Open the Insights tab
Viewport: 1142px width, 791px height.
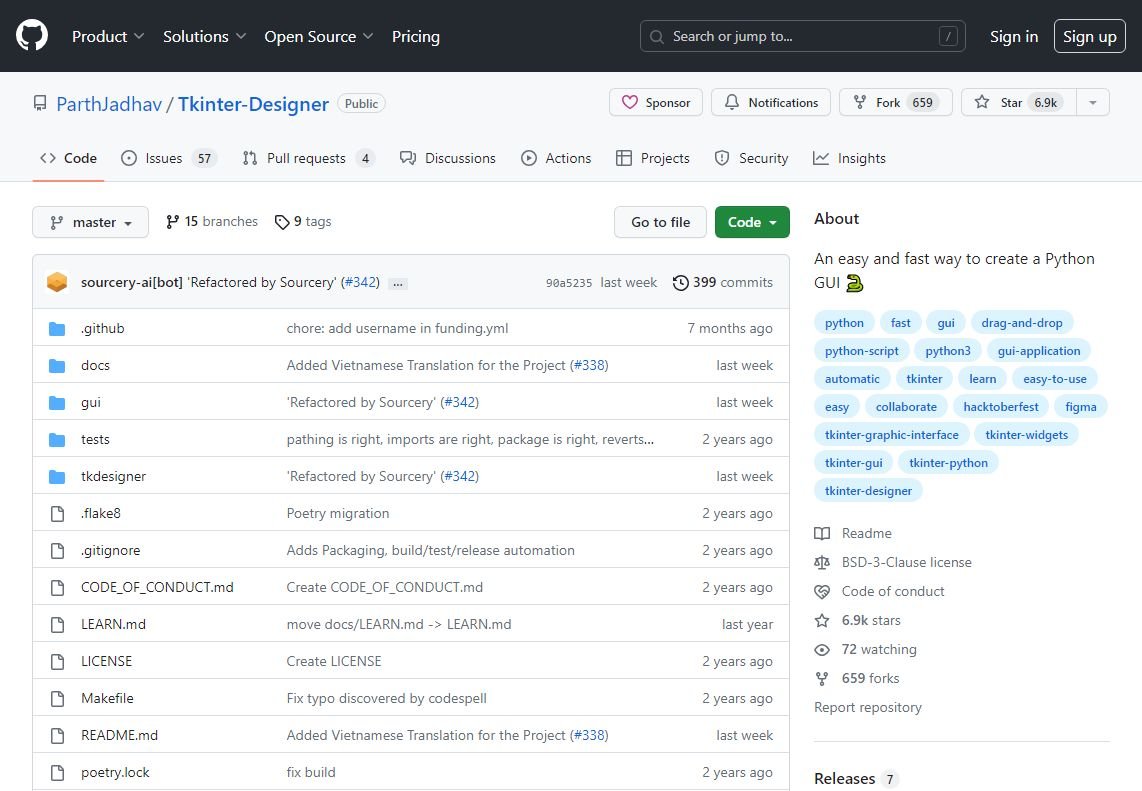[x=849, y=158]
